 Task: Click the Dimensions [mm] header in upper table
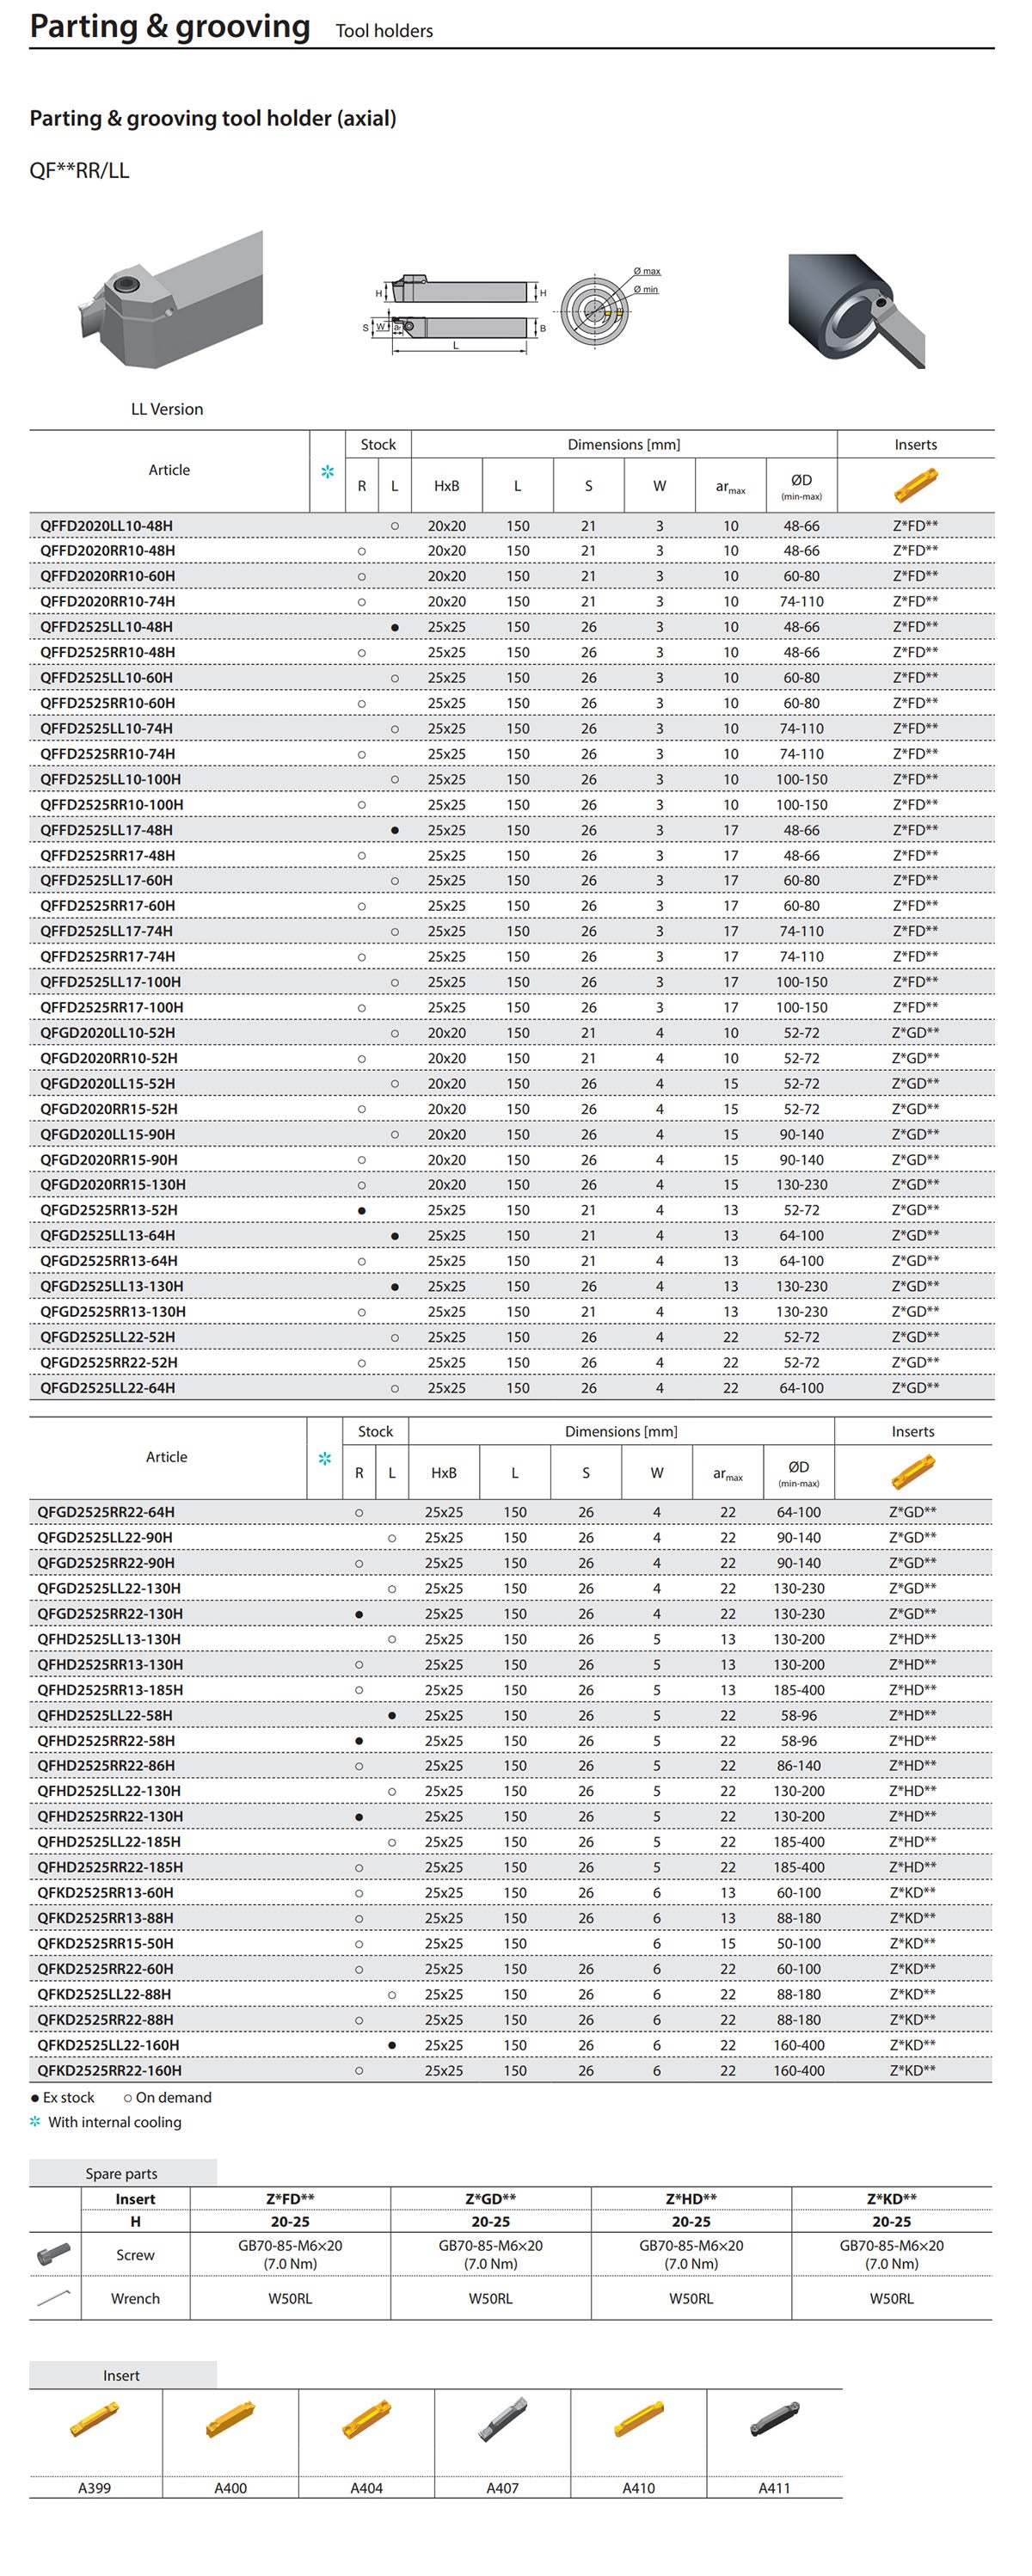tap(624, 444)
